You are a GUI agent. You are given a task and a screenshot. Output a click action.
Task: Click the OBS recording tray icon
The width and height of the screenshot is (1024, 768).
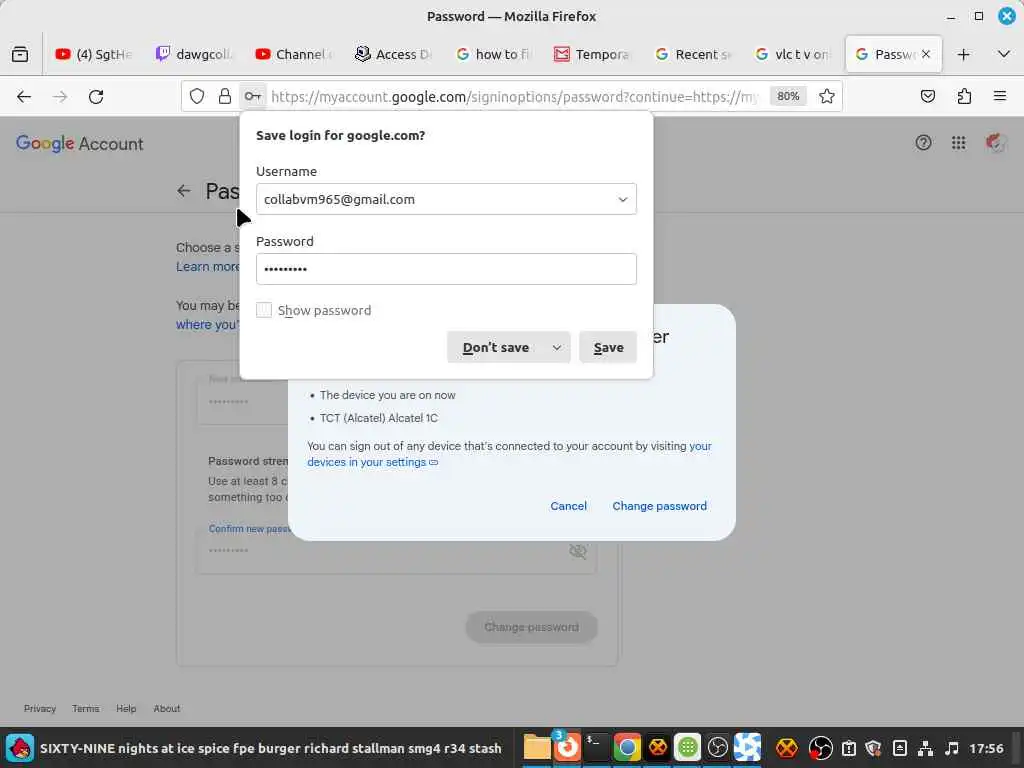click(820, 748)
